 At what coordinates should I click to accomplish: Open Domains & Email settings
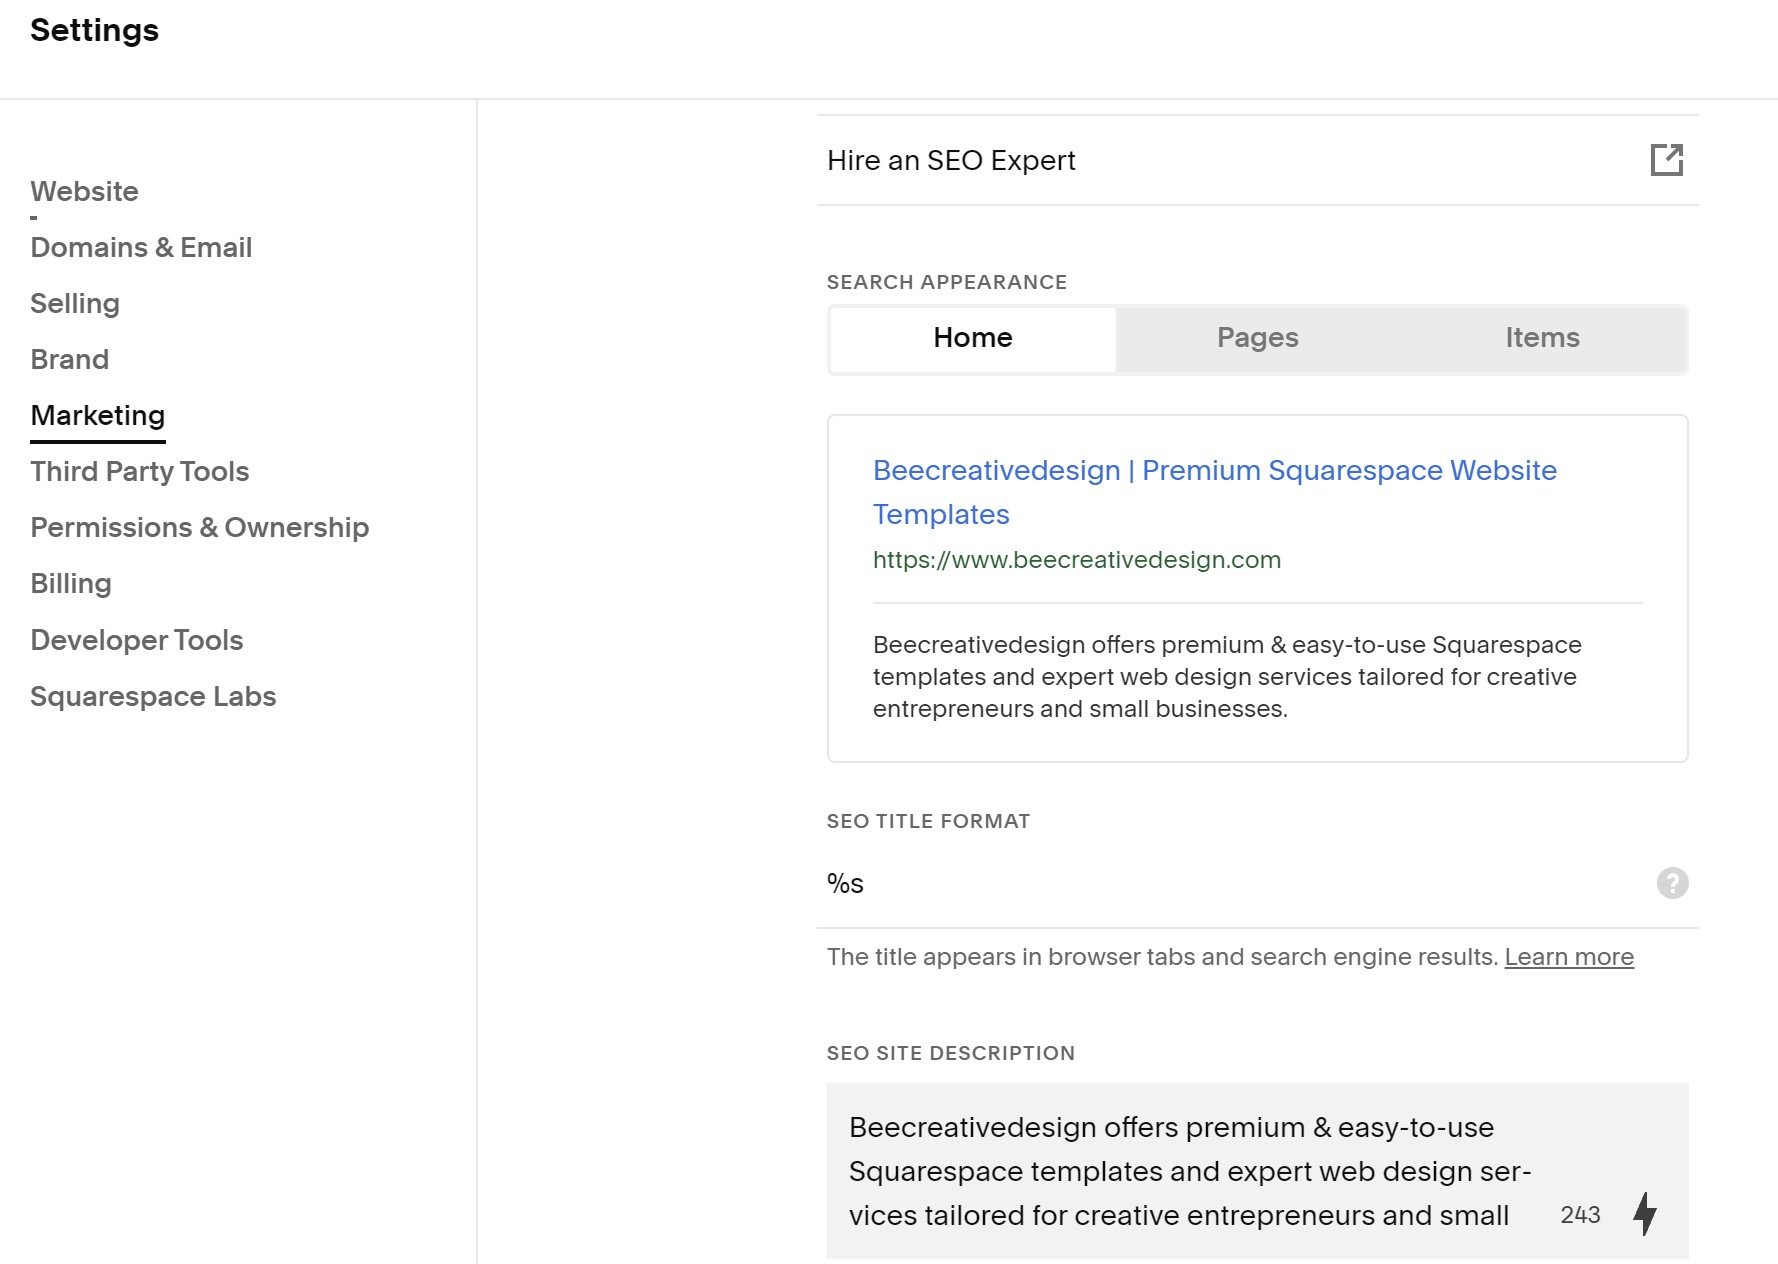click(141, 247)
